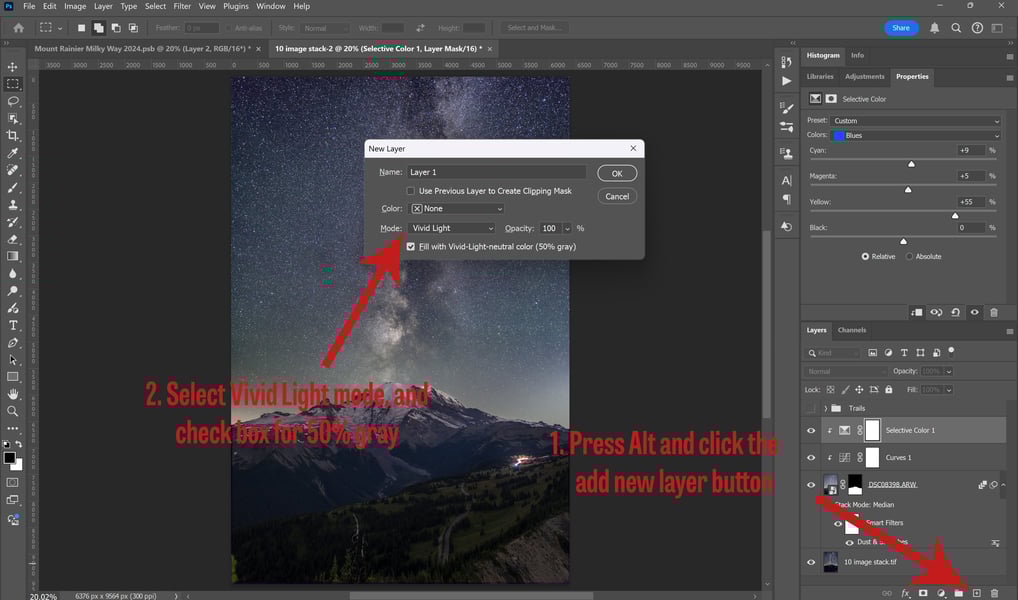Image resolution: width=1018 pixels, height=600 pixels.
Task: Open the Colors dropdown set to Blues
Action: [x=916, y=136]
